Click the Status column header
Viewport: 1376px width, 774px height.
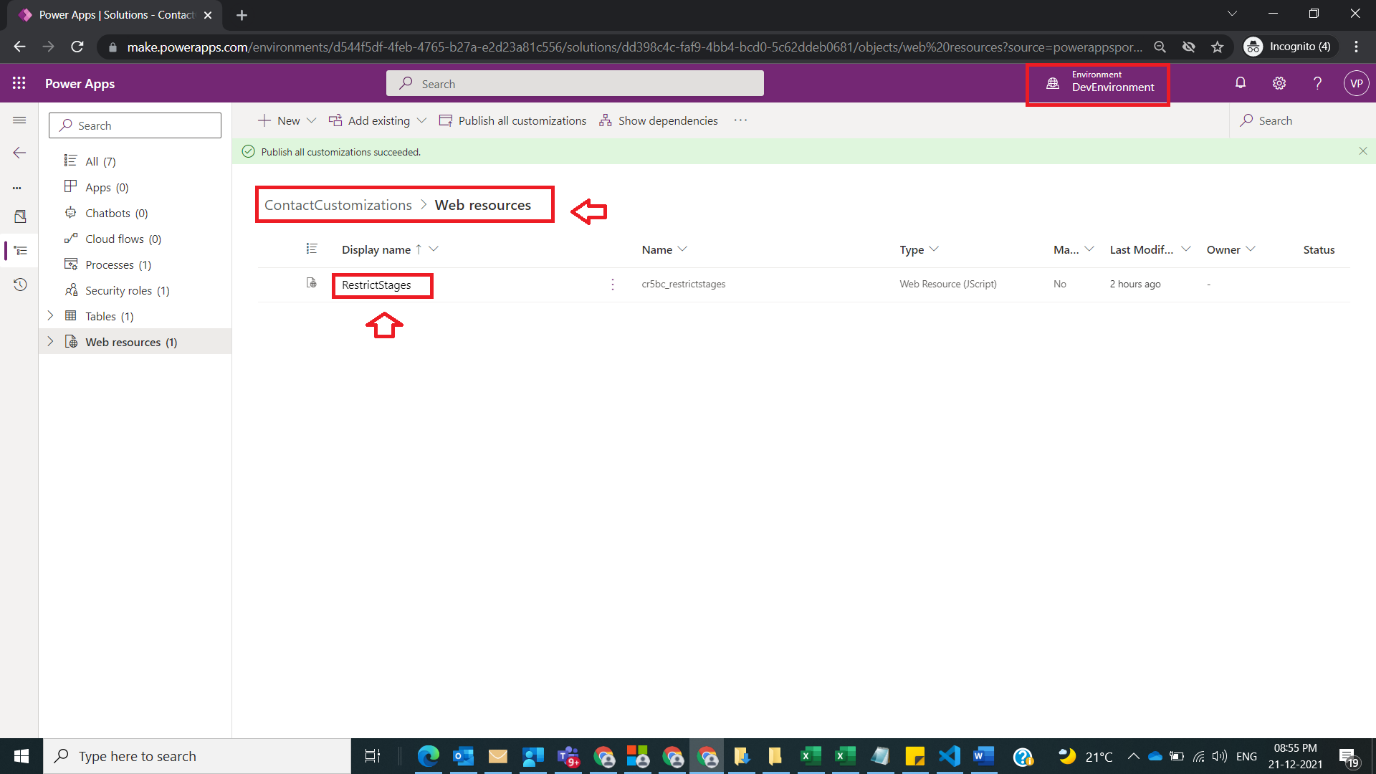[1319, 250]
